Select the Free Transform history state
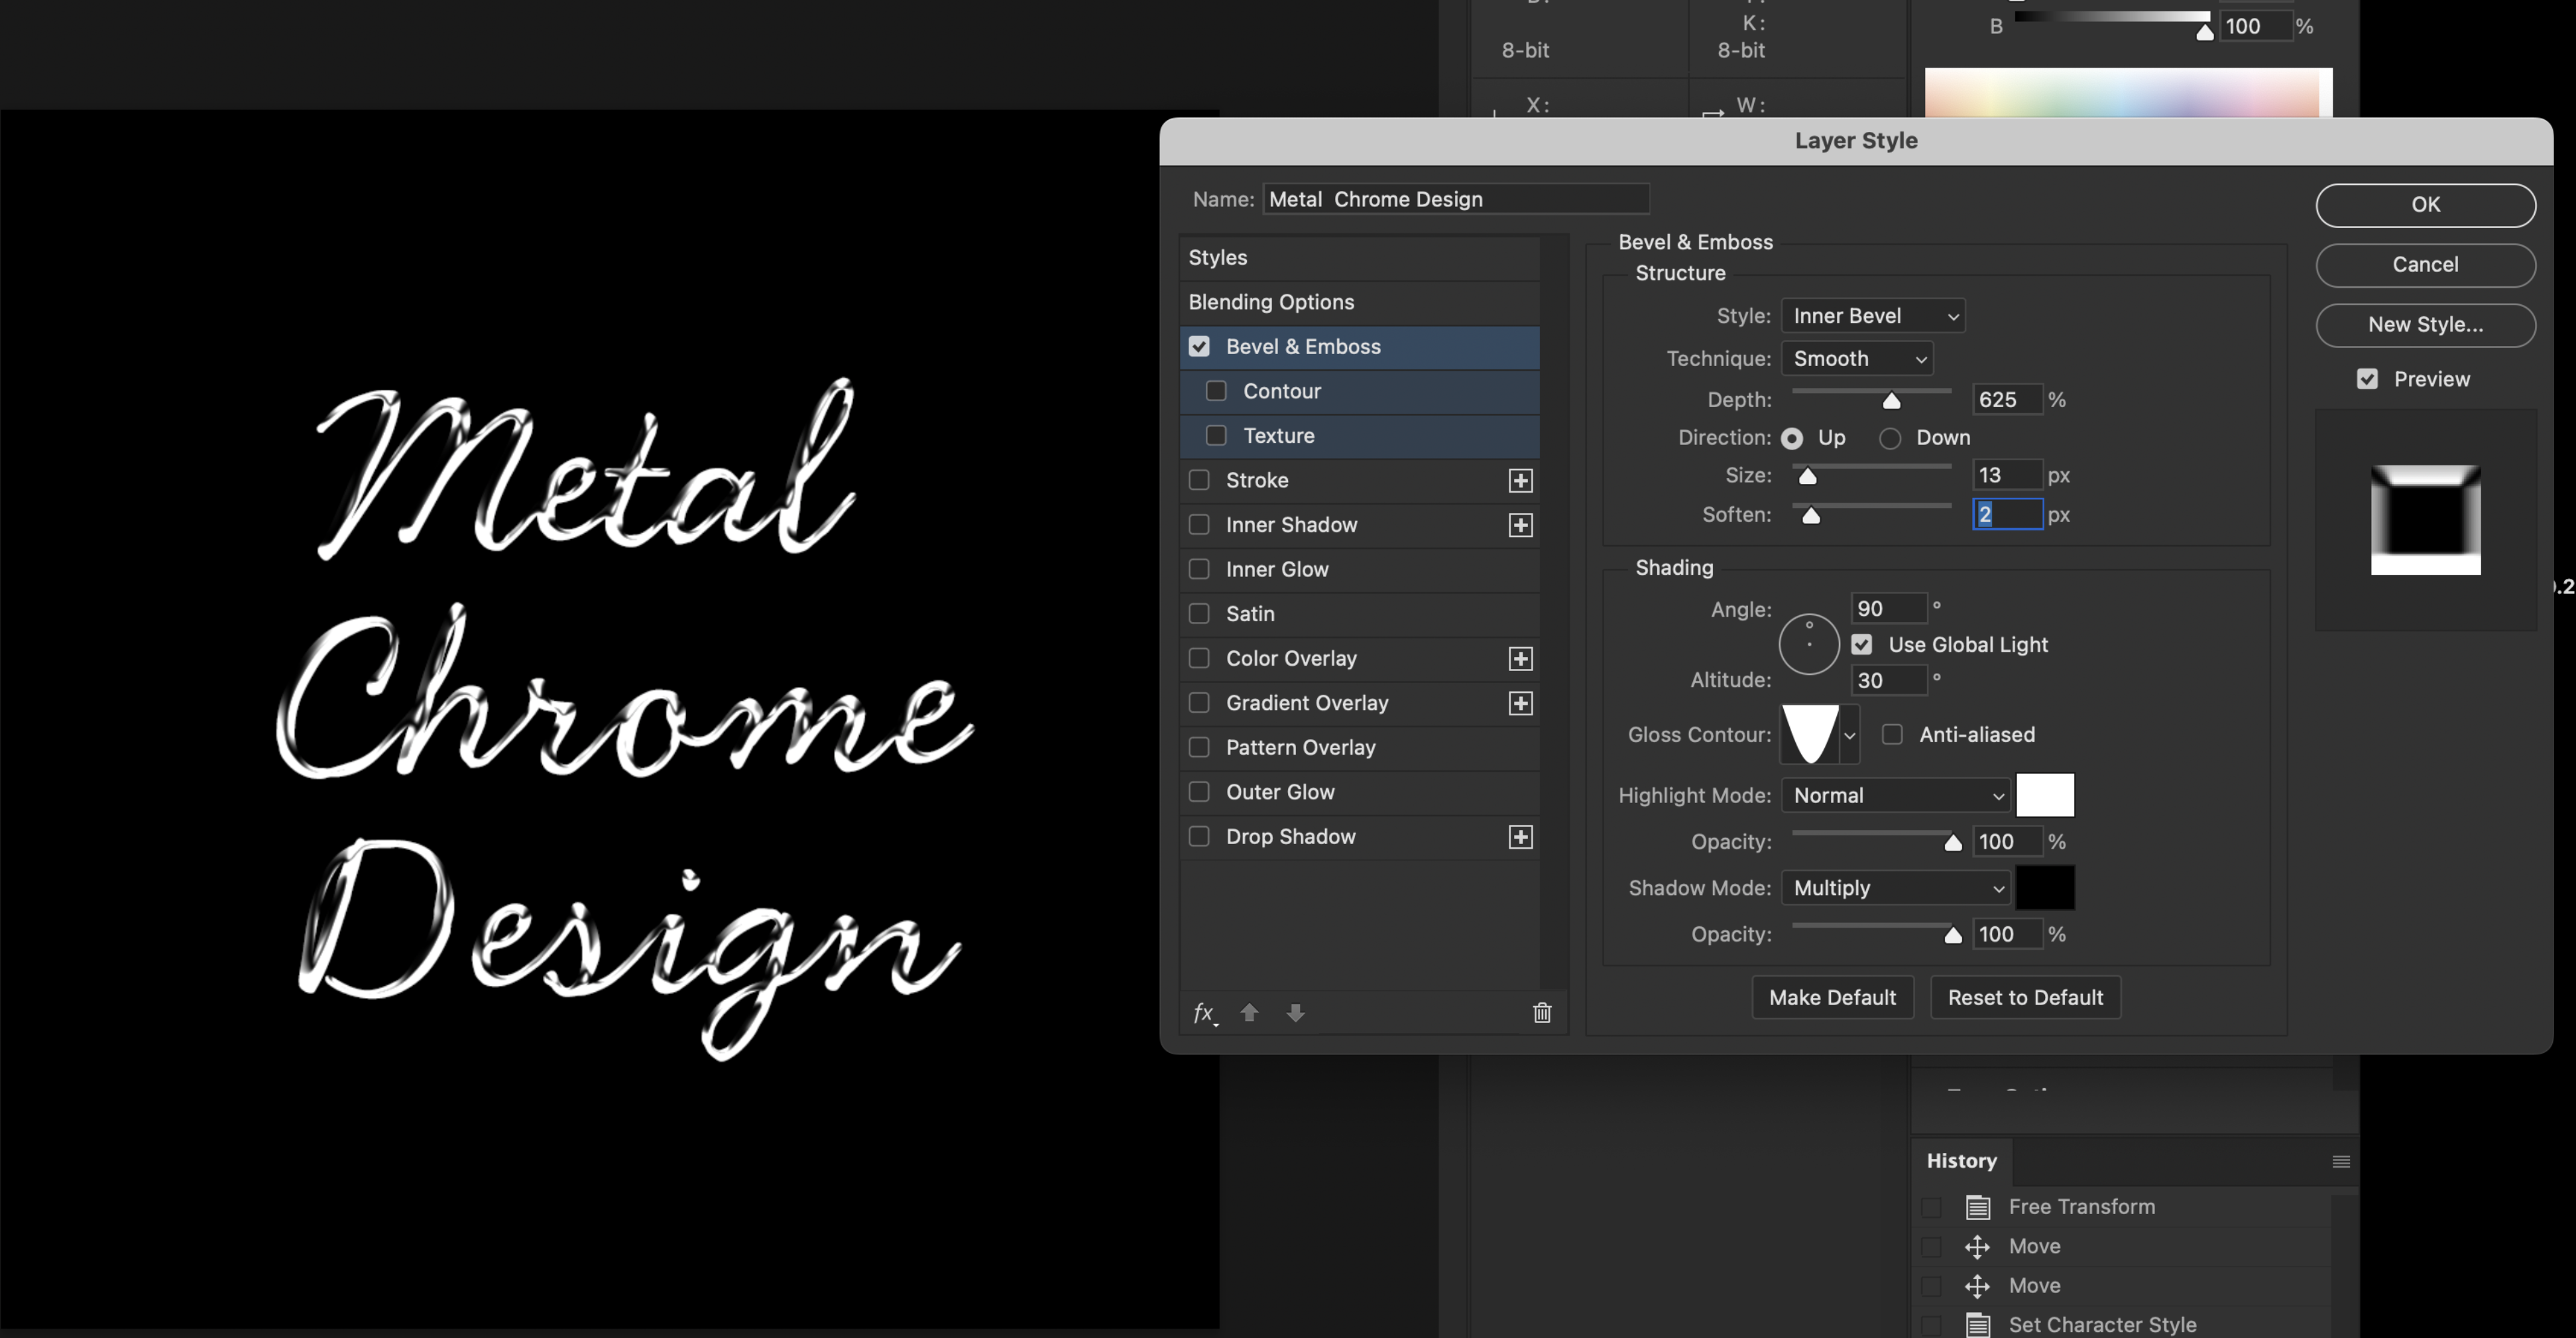Image resolution: width=2576 pixels, height=1338 pixels. pos(2081,1207)
